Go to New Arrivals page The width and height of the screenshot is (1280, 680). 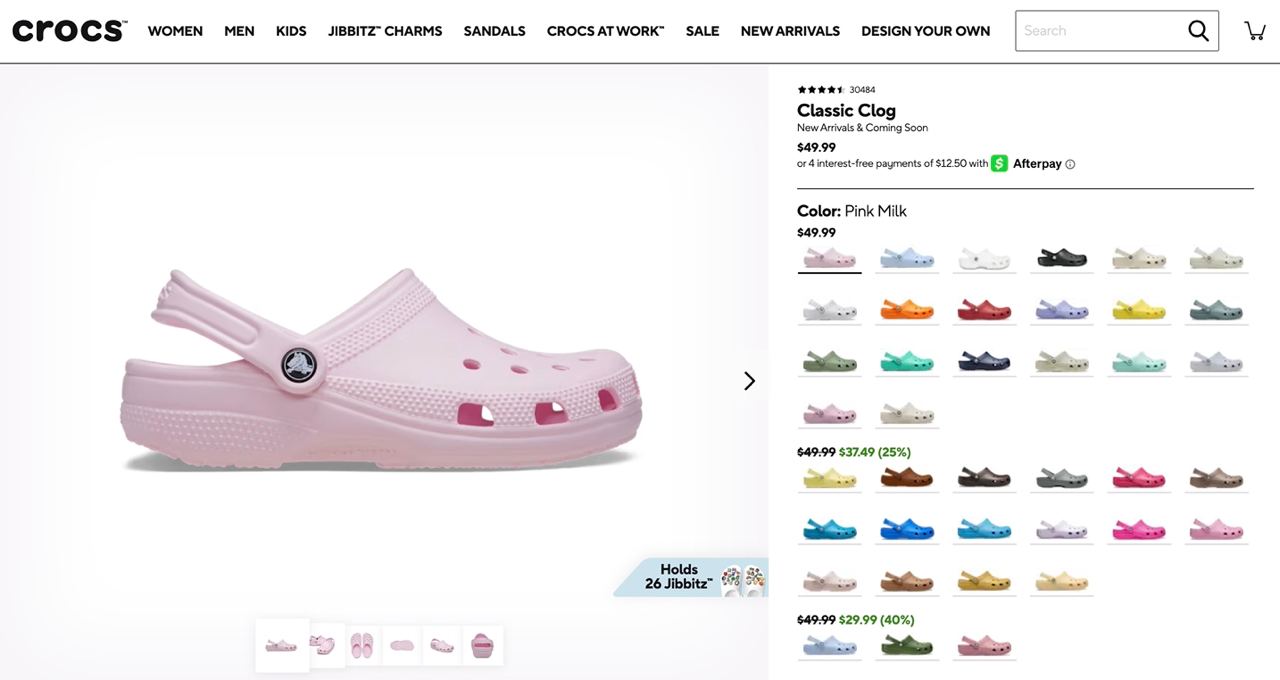(x=790, y=31)
